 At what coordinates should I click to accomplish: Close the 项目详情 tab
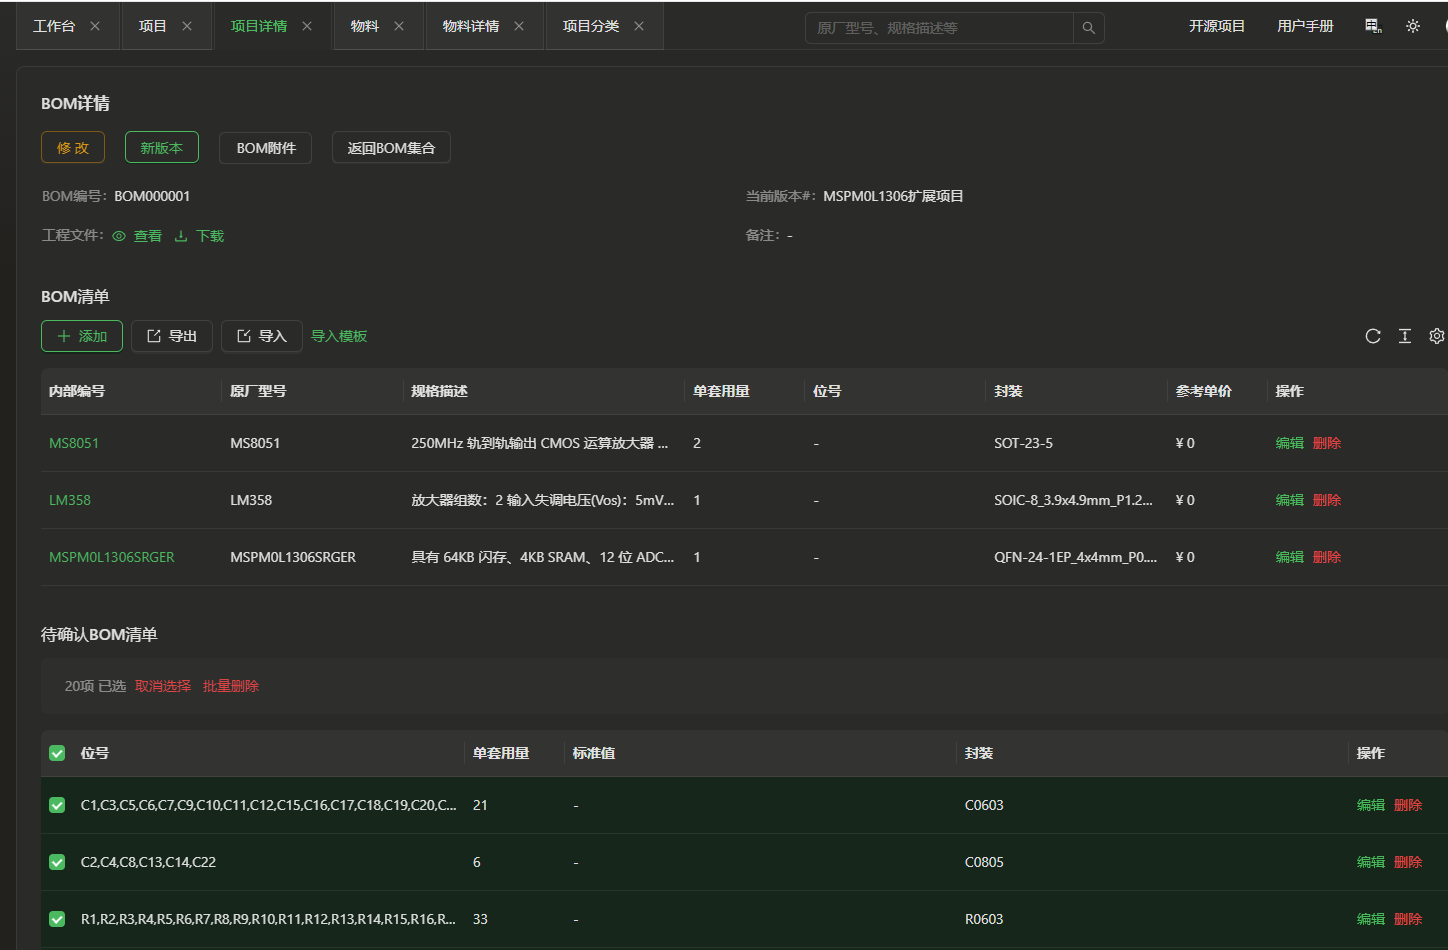[307, 26]
